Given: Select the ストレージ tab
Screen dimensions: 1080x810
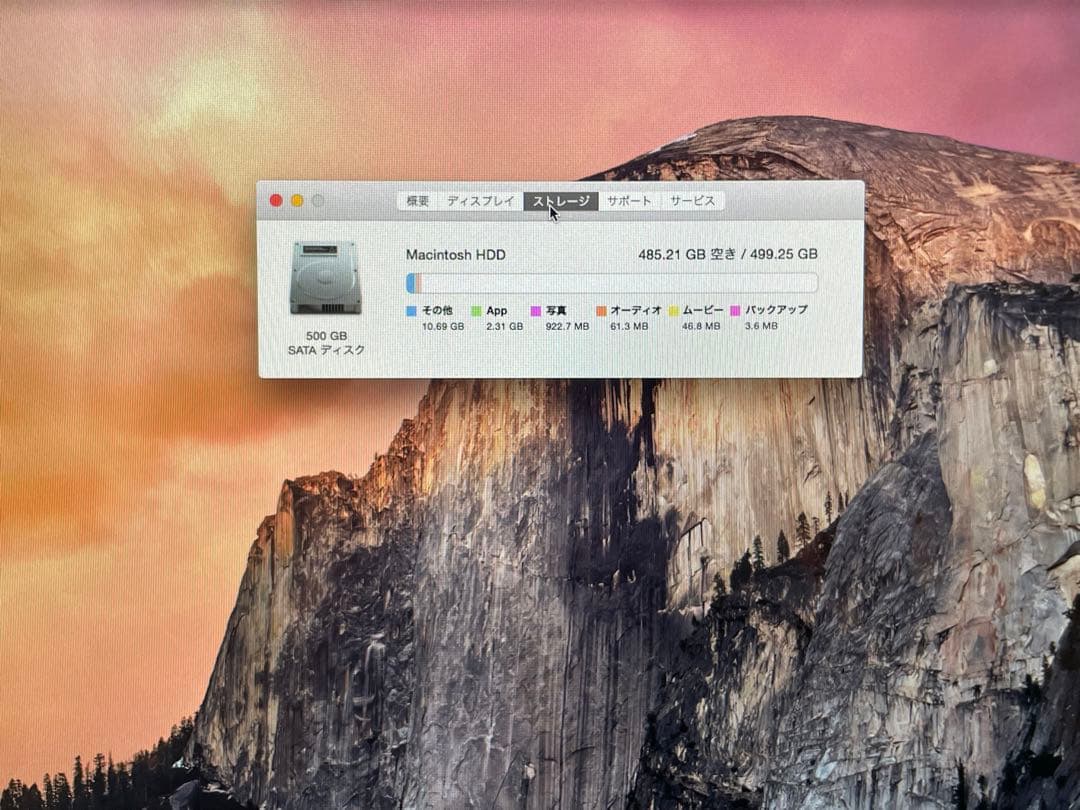Looking at the screenshot, I should pyautogui.click(x=561, y=200).
